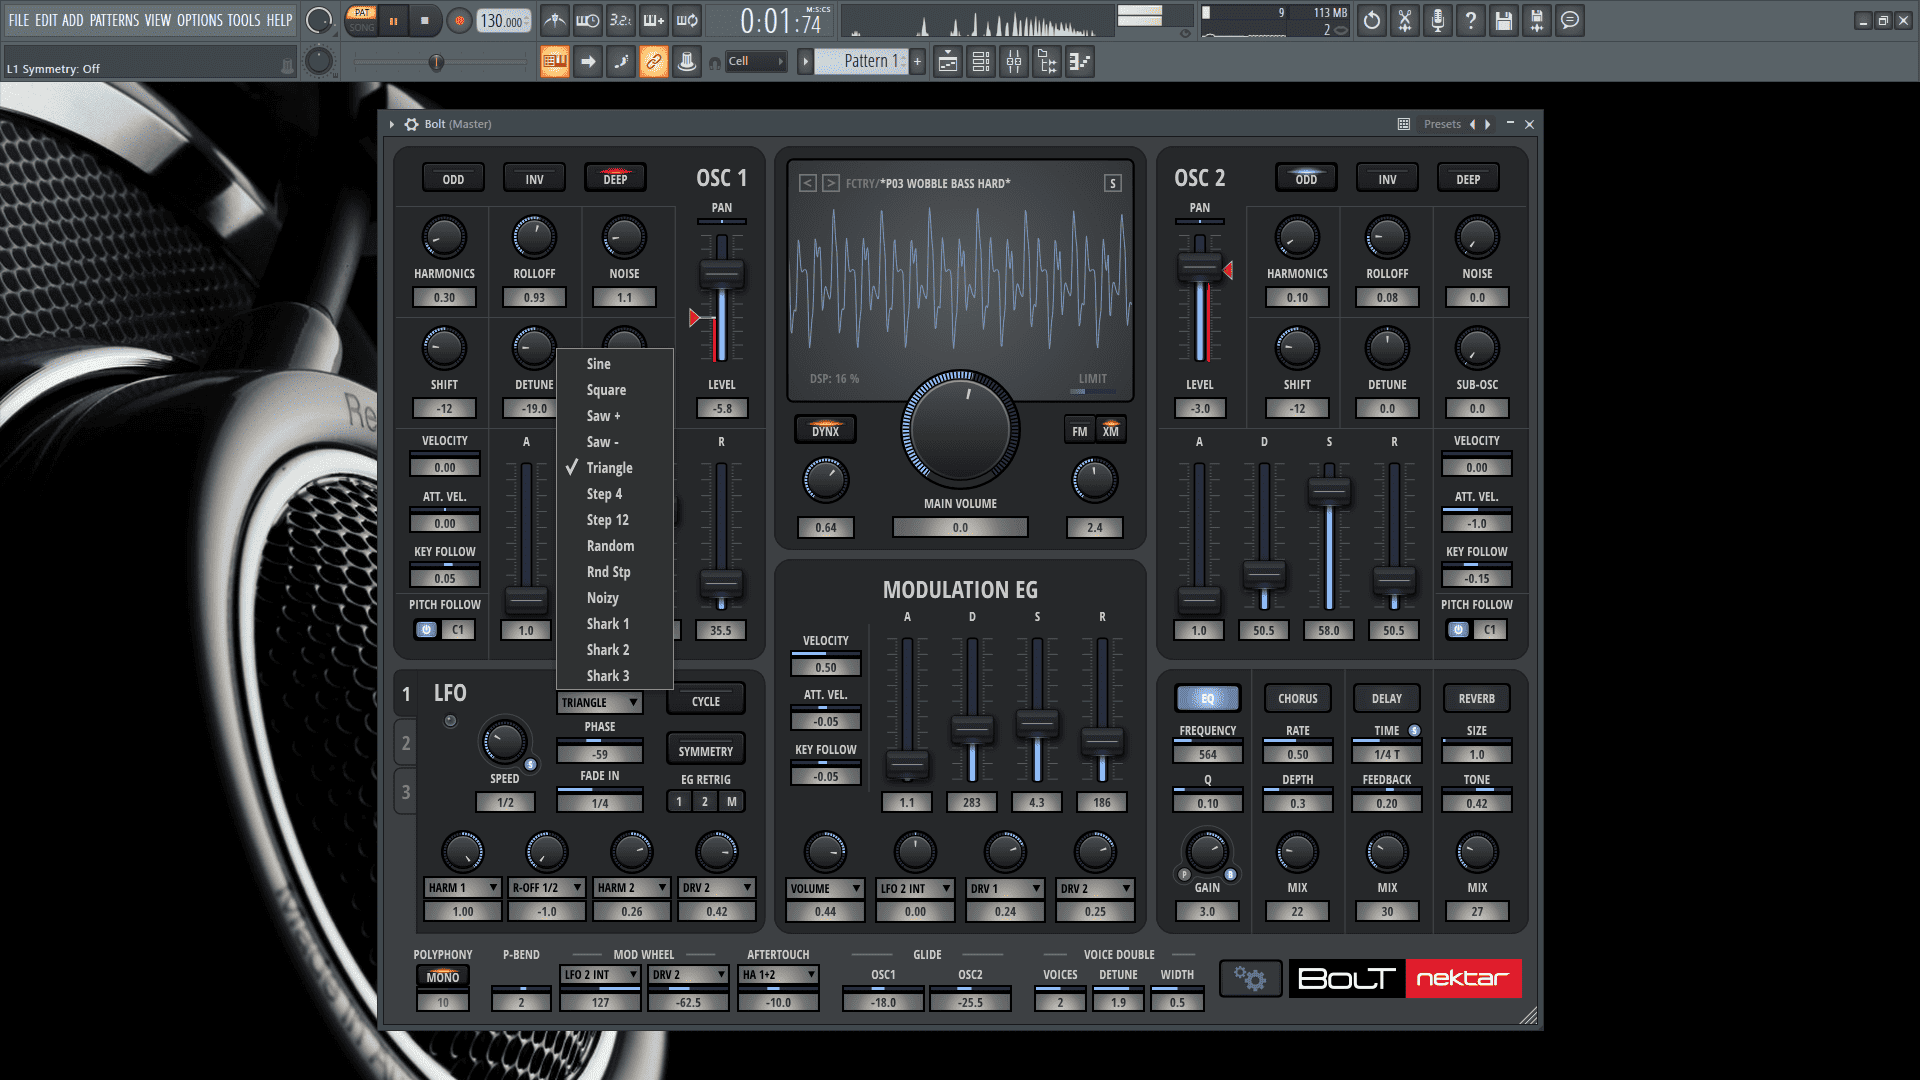
Task: Toggle wait for input icon
Action: pyautogui.click(x=588, y=20)
